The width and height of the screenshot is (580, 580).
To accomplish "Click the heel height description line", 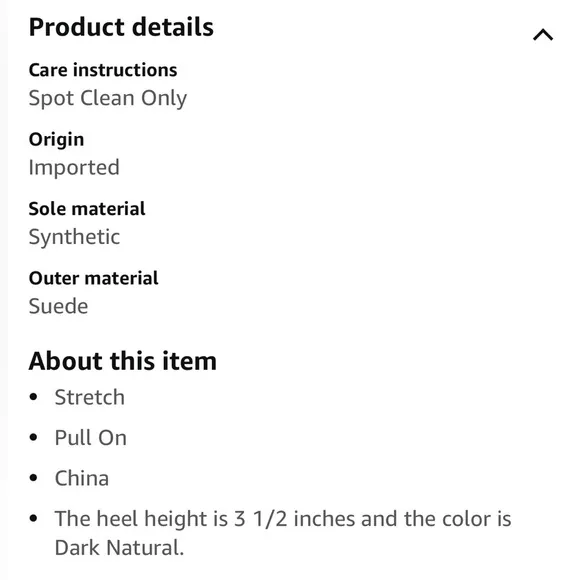I will pos(283,519).
